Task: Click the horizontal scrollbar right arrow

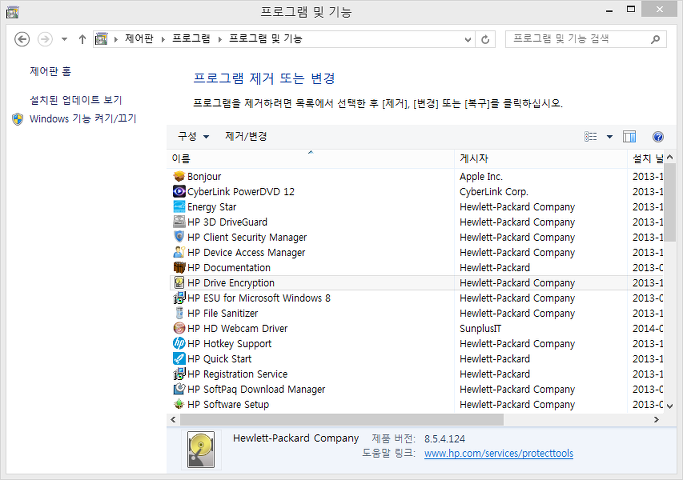Action: [656, 420]
